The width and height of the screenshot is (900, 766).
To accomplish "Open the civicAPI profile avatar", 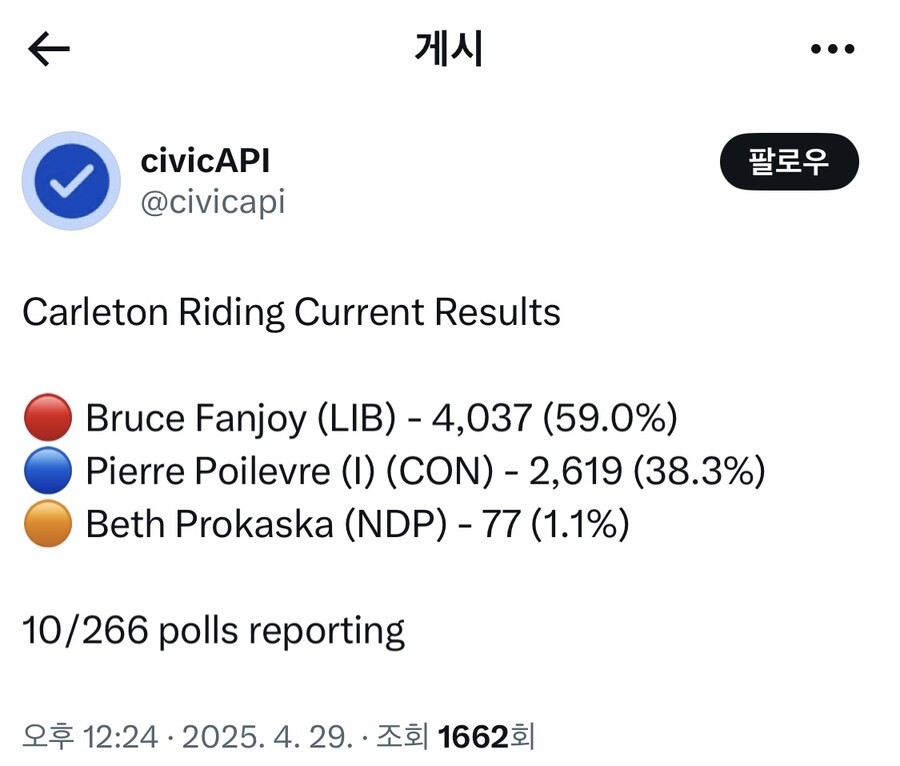I will [x=71, y=181].
